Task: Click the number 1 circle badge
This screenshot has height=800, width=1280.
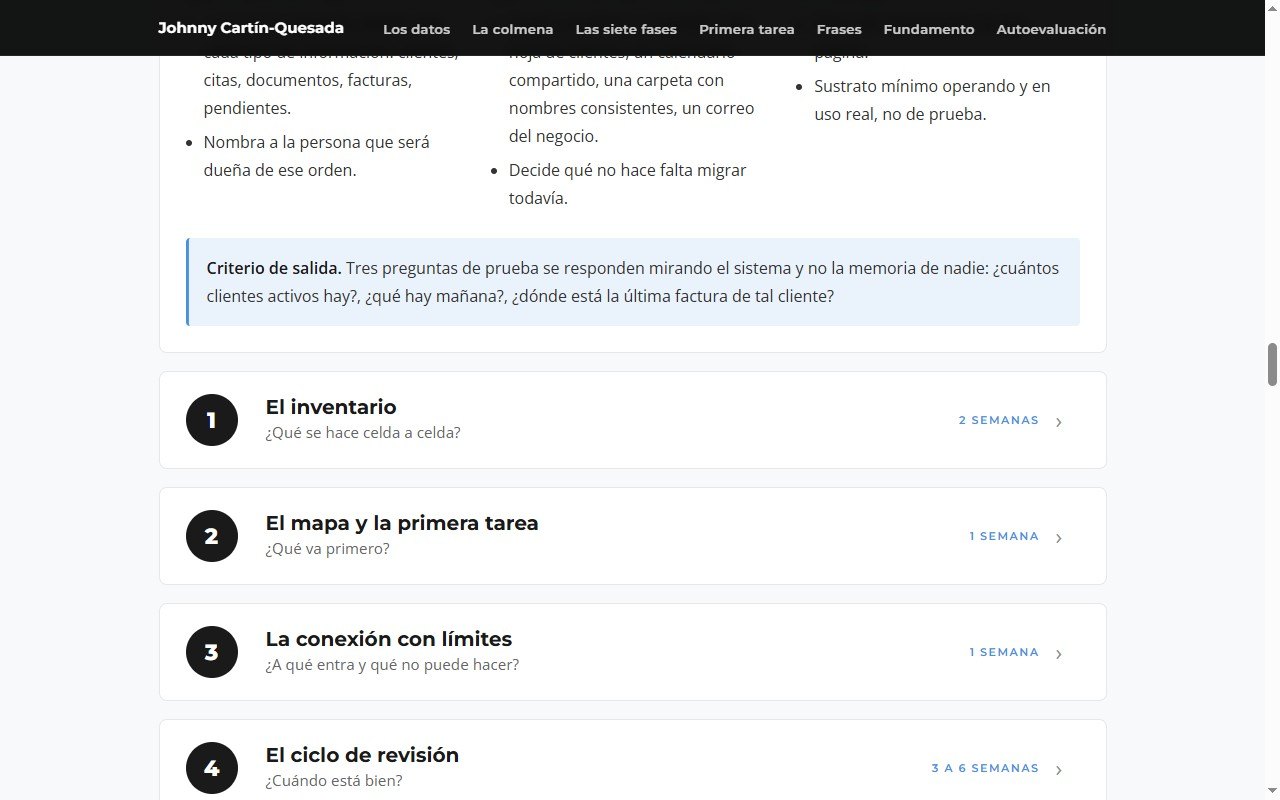Action: (212, 420)
